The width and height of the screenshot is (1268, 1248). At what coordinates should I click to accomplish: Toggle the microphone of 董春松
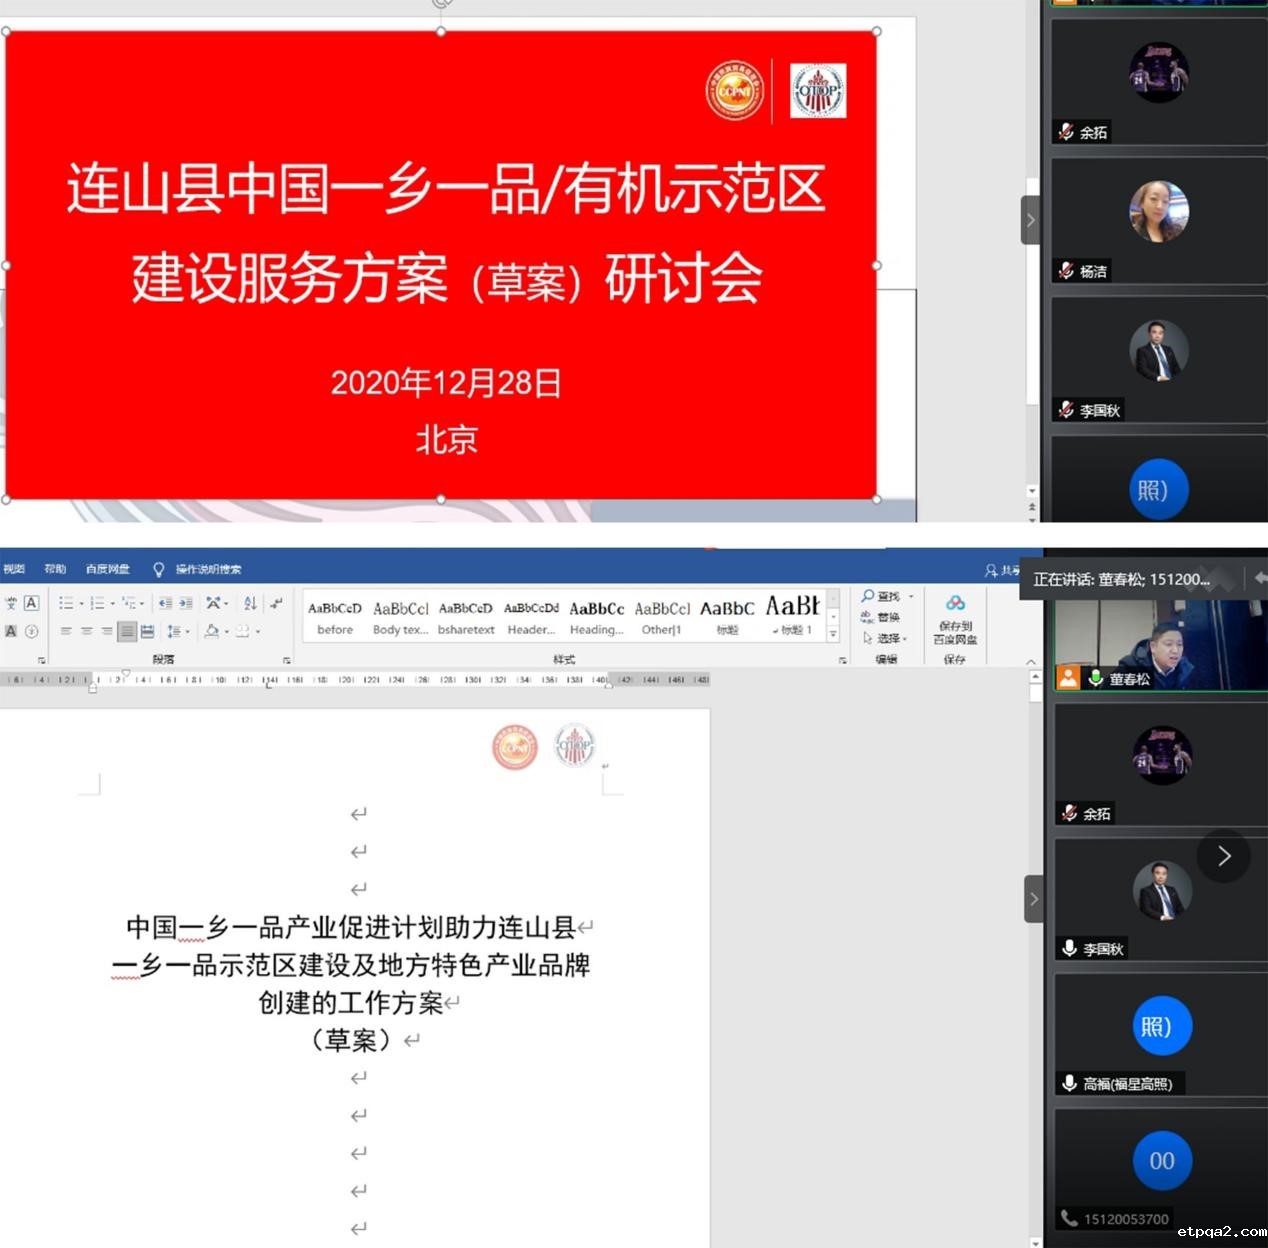point(1096,678)
